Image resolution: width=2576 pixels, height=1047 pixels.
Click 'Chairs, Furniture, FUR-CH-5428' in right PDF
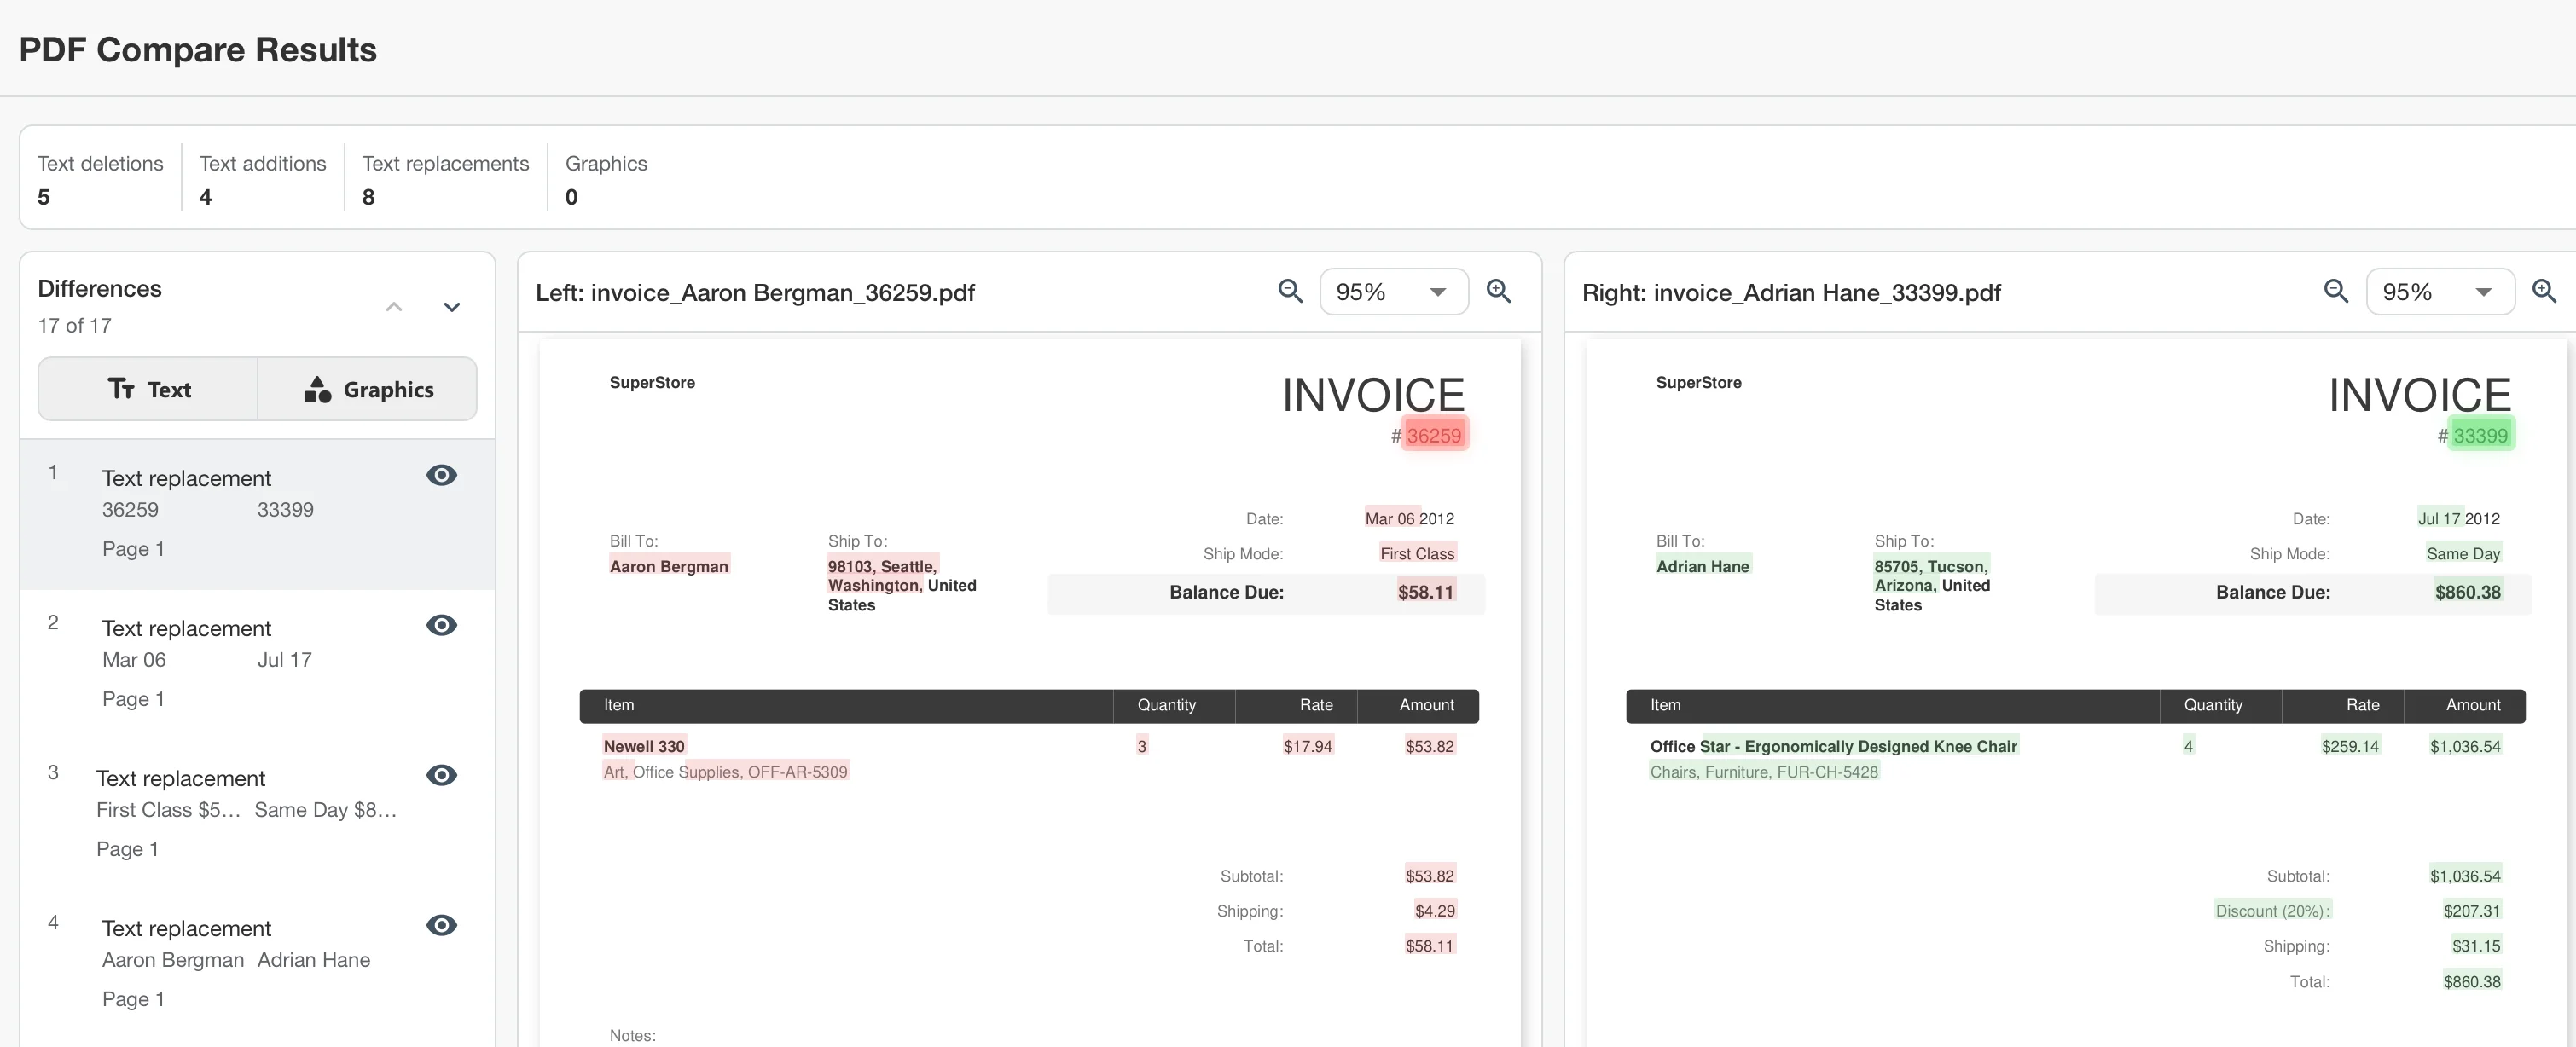(x=1763, y=771)
